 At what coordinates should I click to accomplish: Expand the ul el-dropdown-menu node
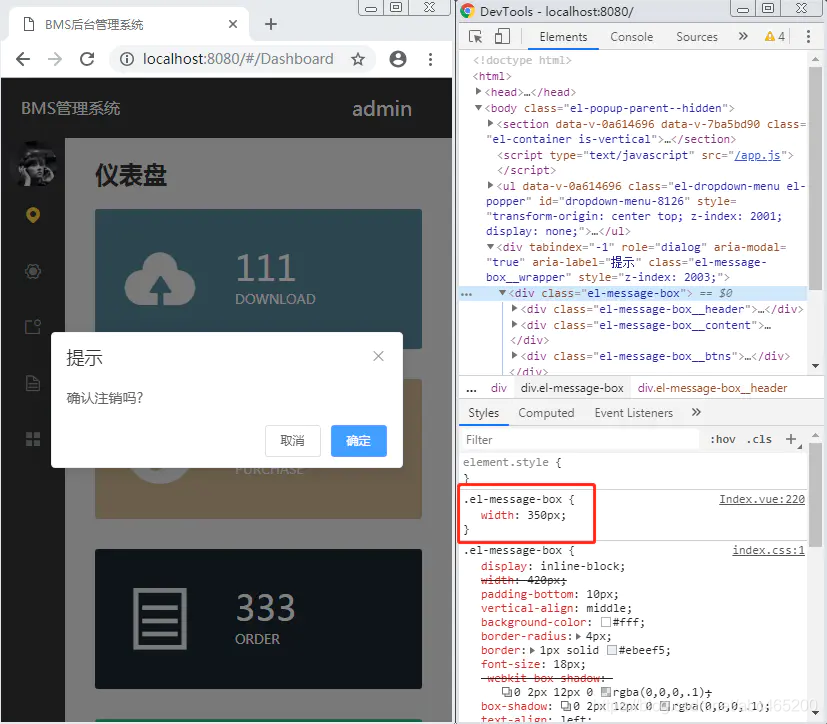[x=491, y=186]
